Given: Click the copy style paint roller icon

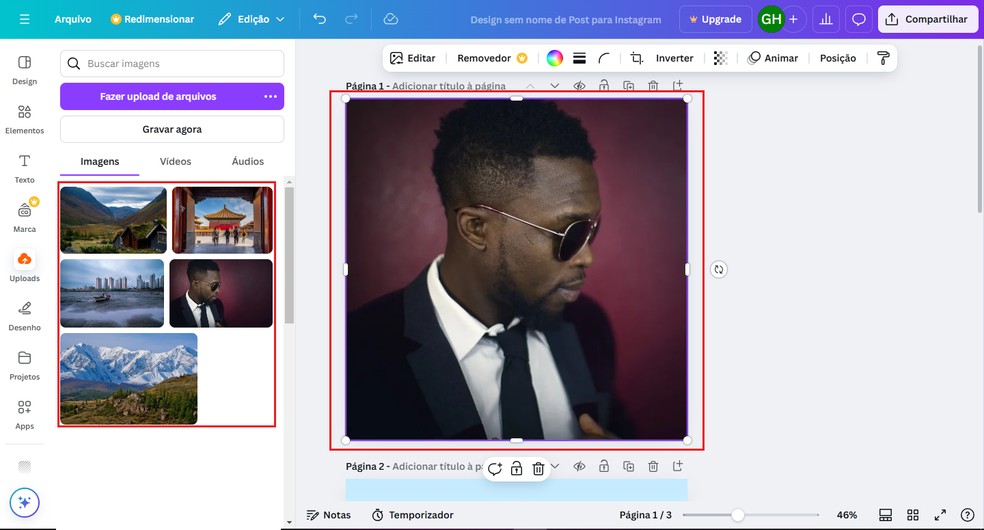Looking at the screenshot, I should (x=883, y=58).
